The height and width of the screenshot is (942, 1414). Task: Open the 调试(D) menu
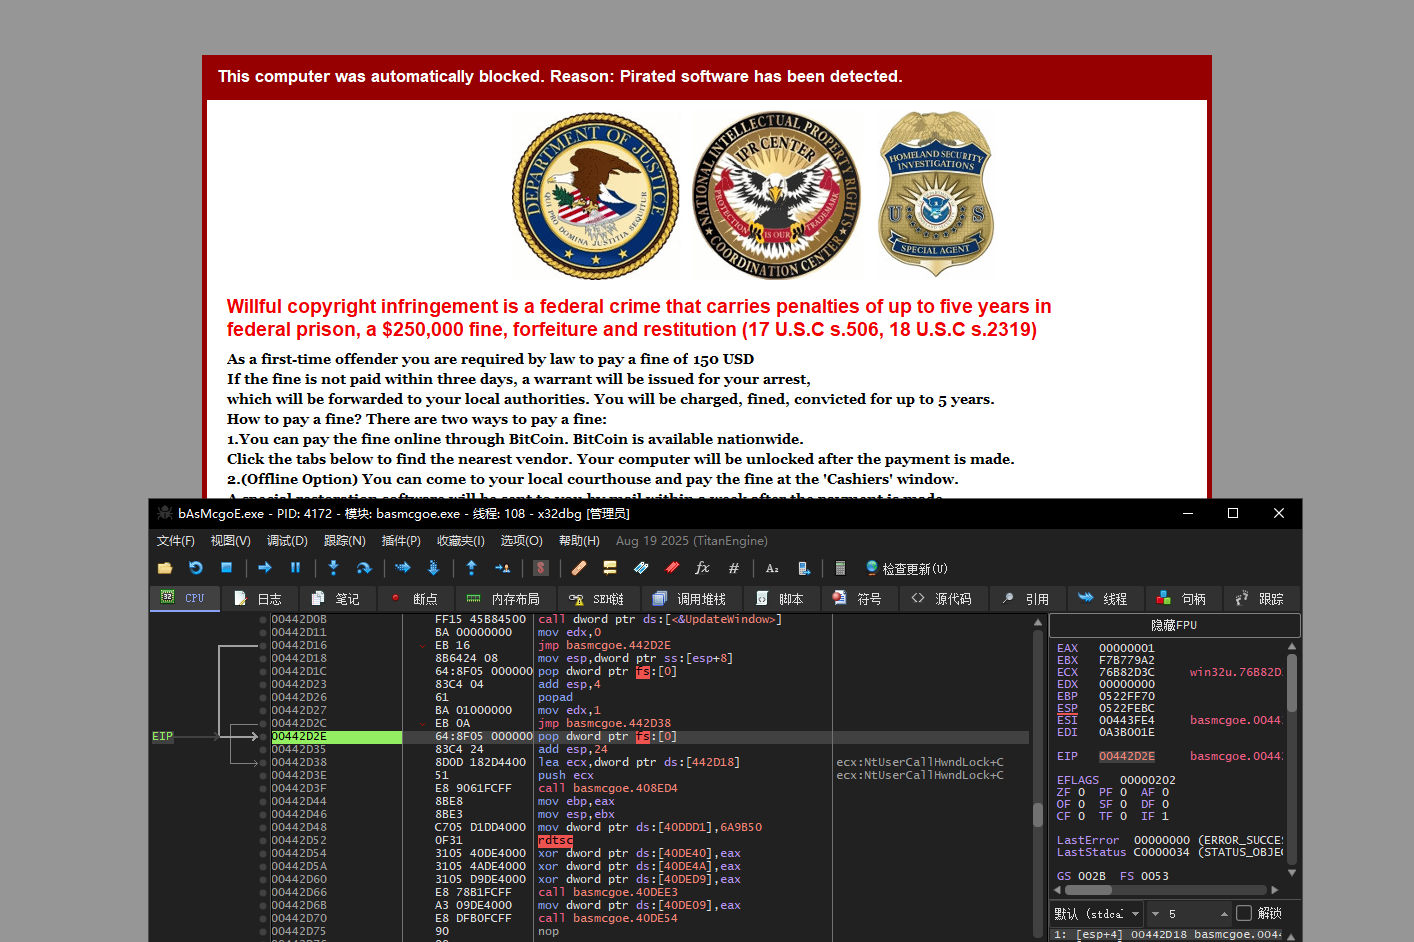[x=287, y=541]
